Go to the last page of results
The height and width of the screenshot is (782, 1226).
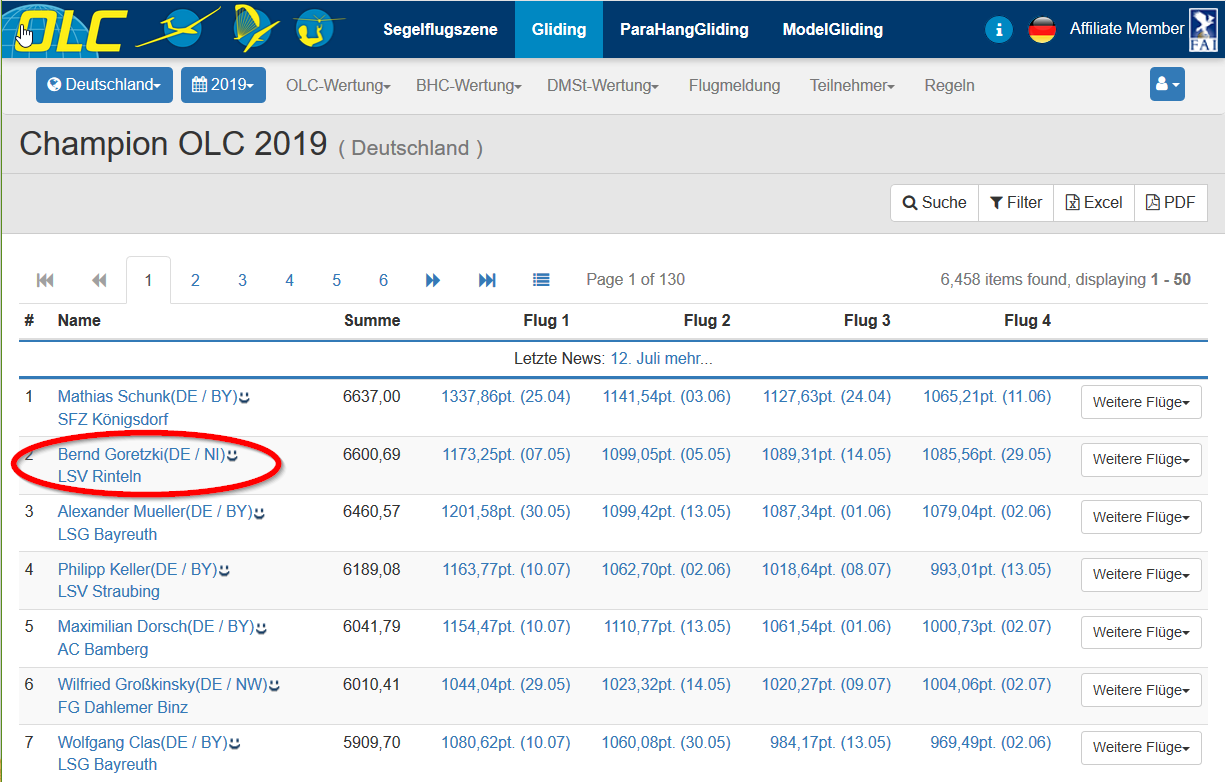point(487,280)
